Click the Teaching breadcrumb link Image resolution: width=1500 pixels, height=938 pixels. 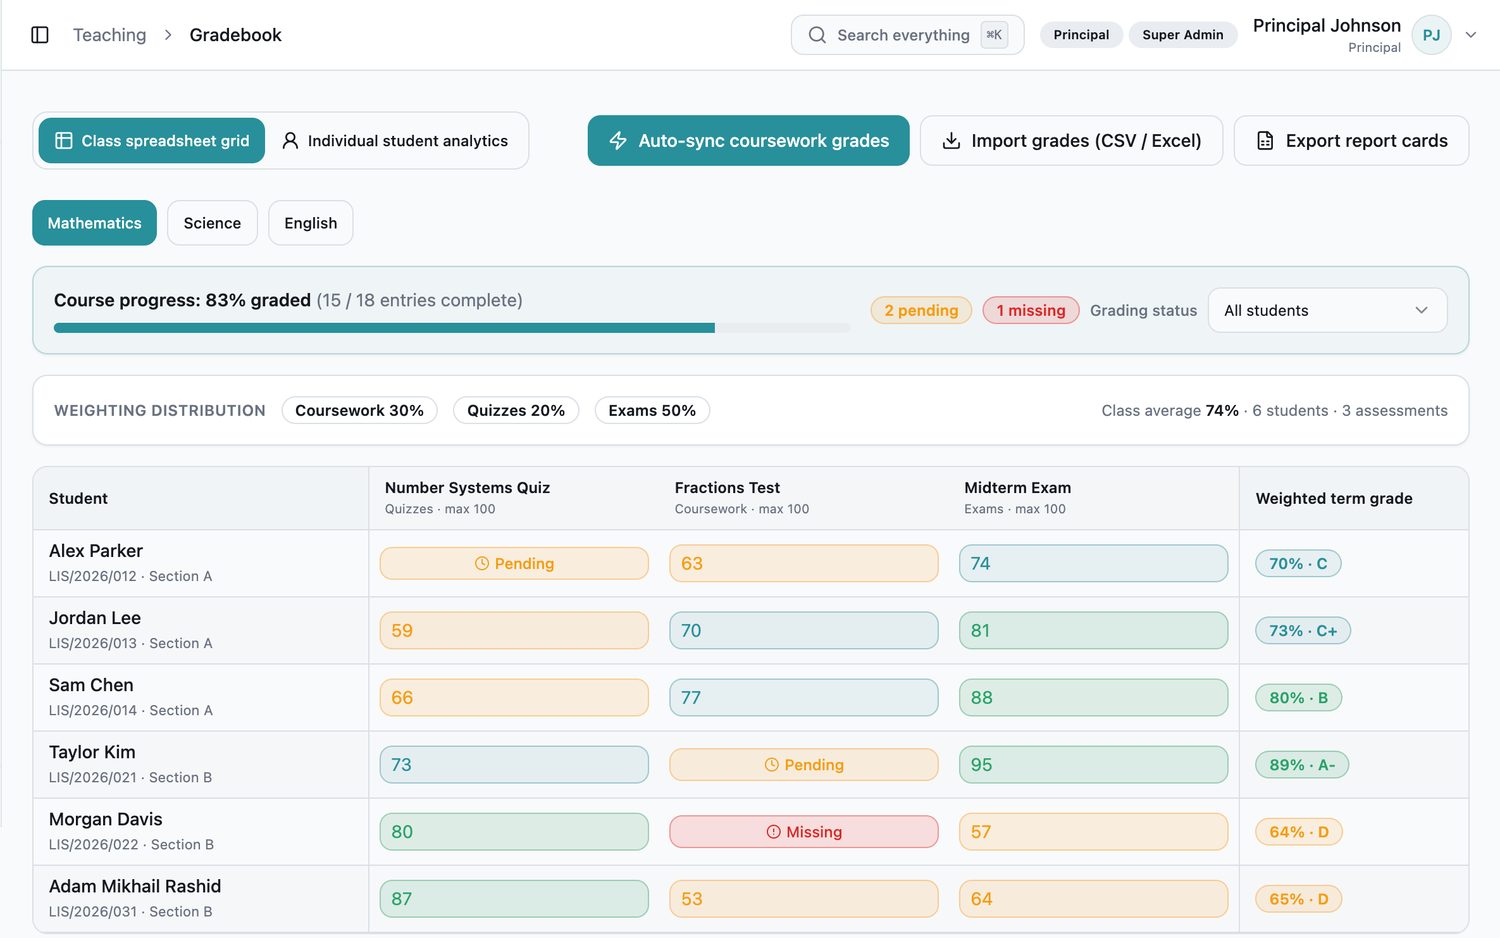pos(109,35)
